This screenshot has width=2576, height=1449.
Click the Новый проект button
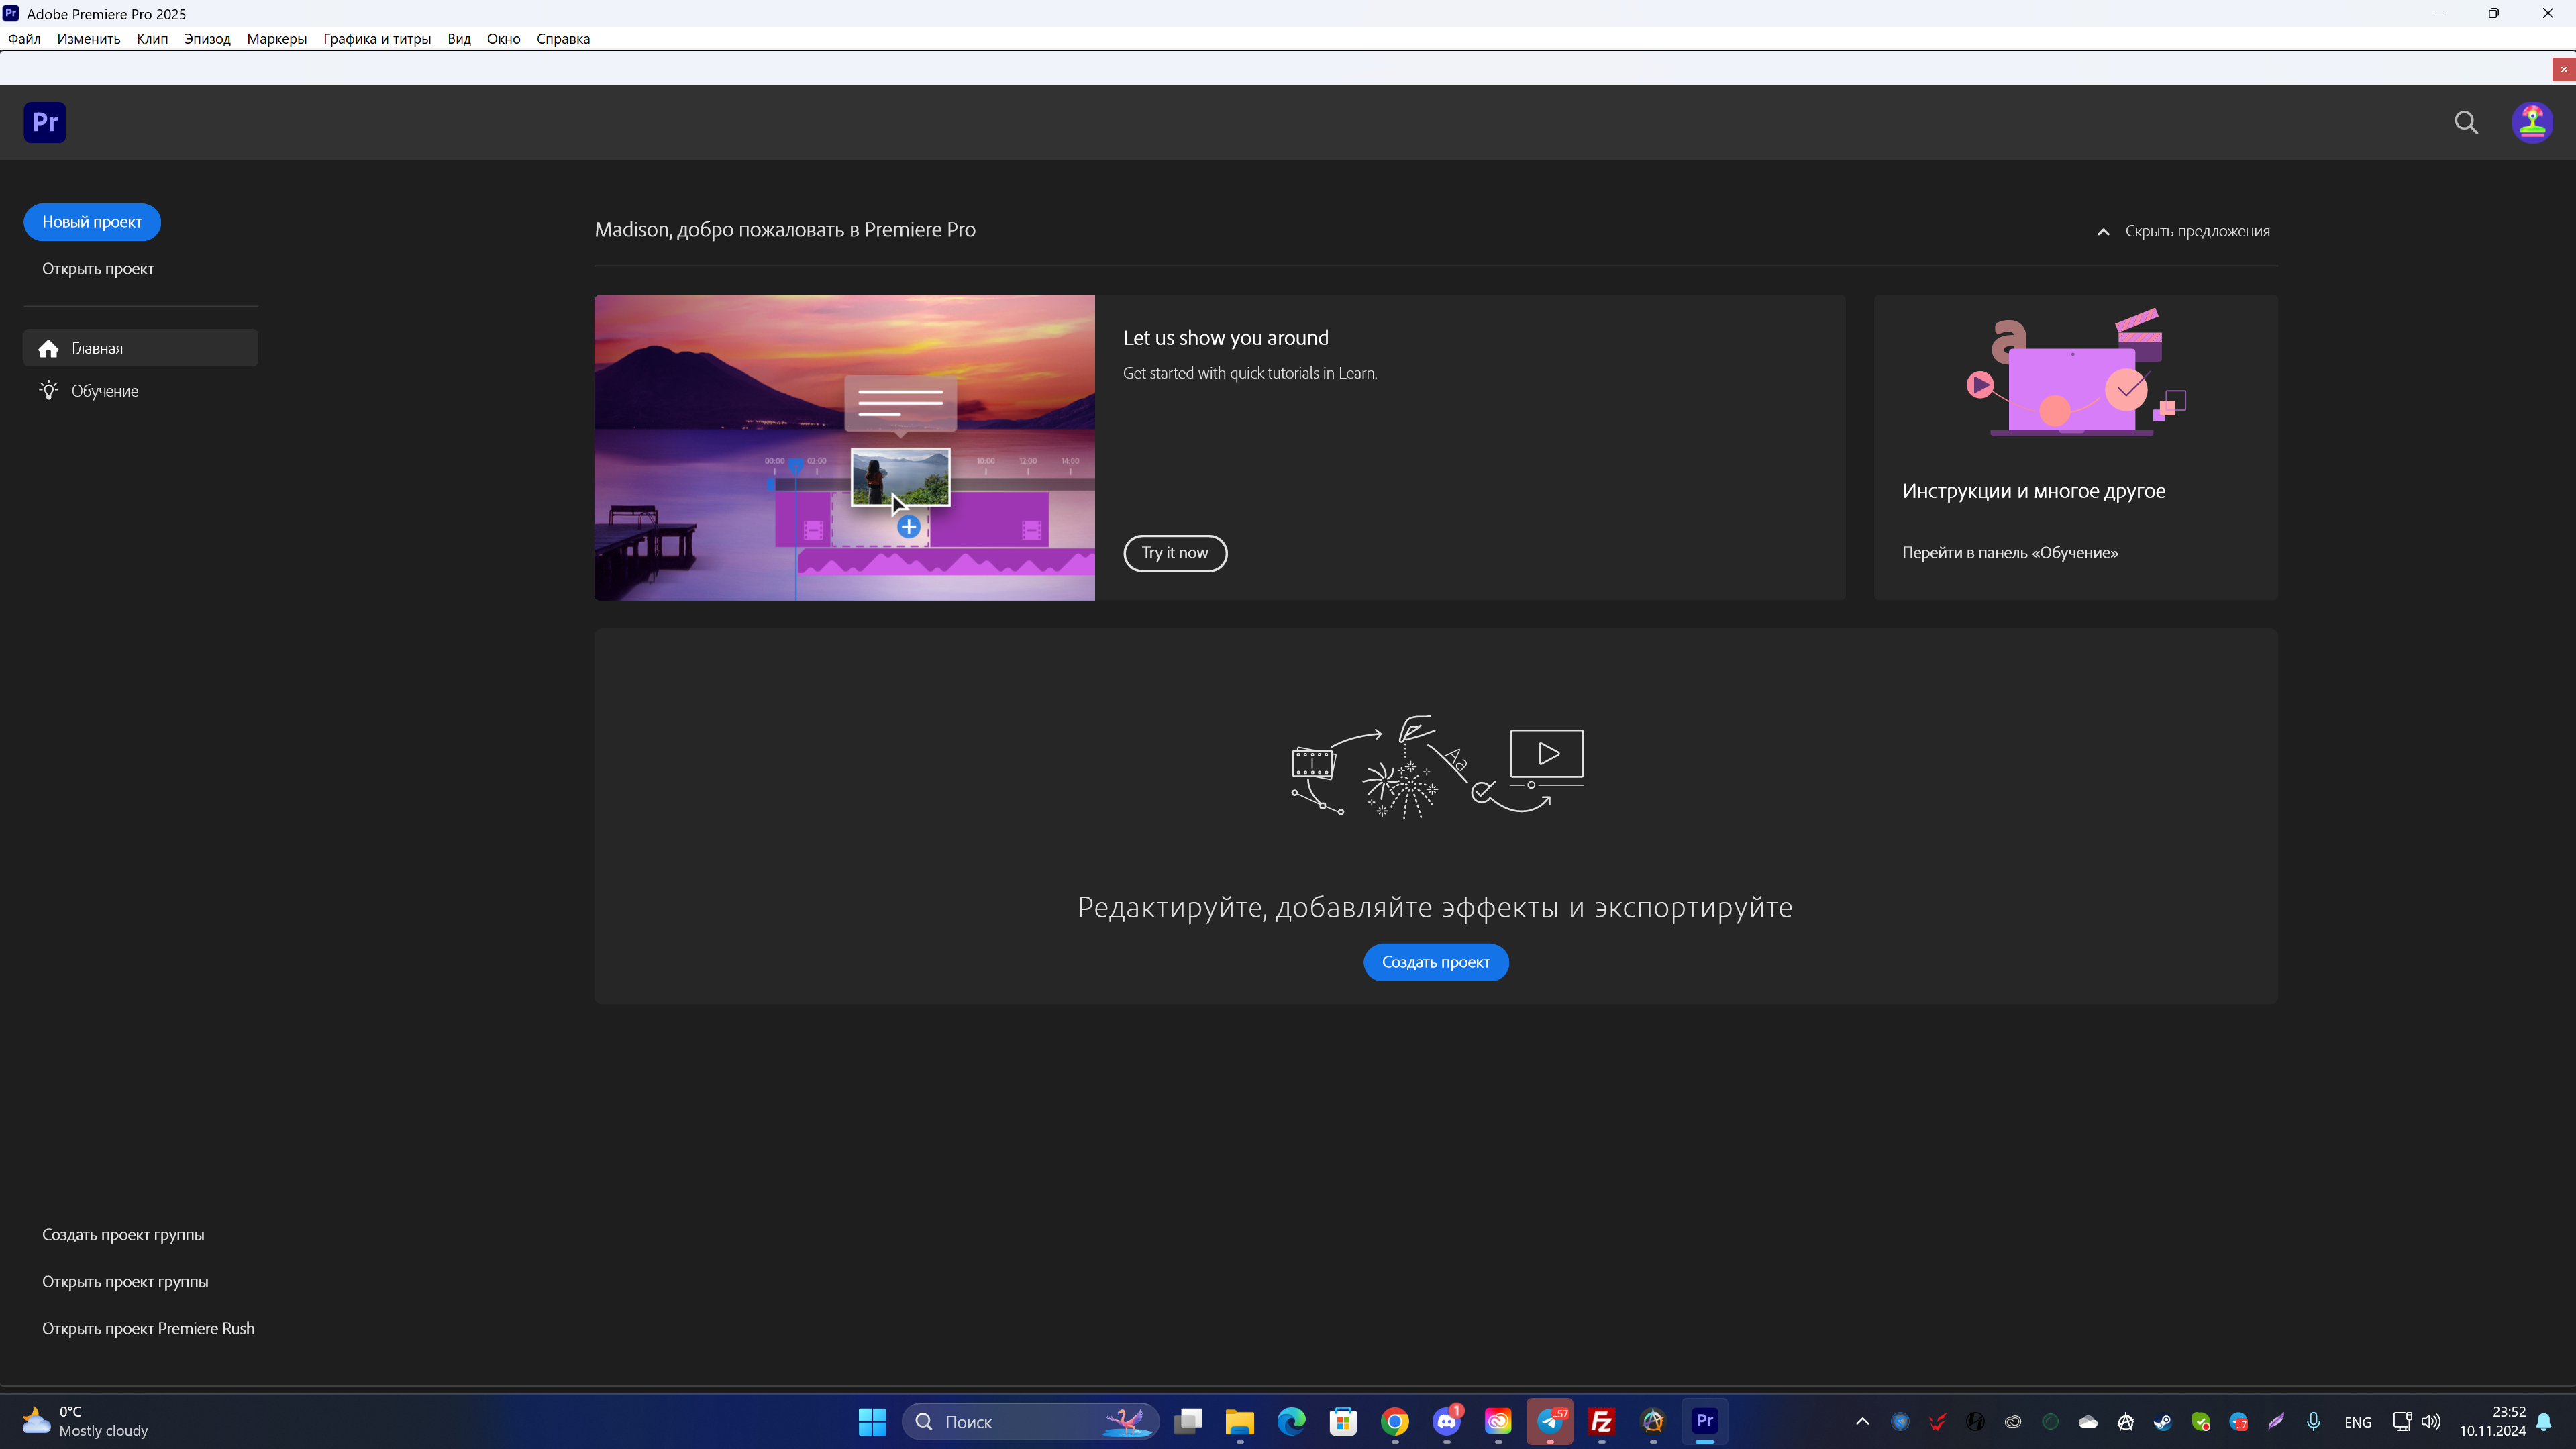point(92,222)
